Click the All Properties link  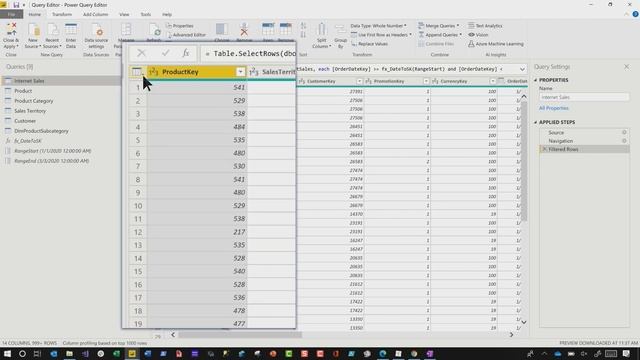coord(553,108)
